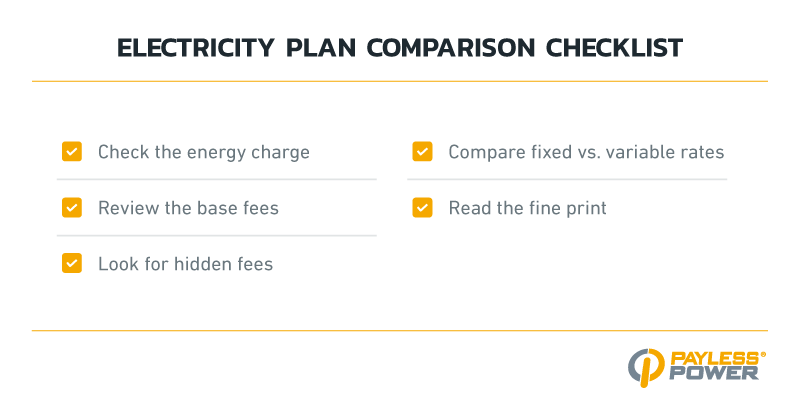The width and height of the screenshot is (800, 404).
Task: Toggle the 'Look for hidden fees' checkbox
Action: pos(72,264)
